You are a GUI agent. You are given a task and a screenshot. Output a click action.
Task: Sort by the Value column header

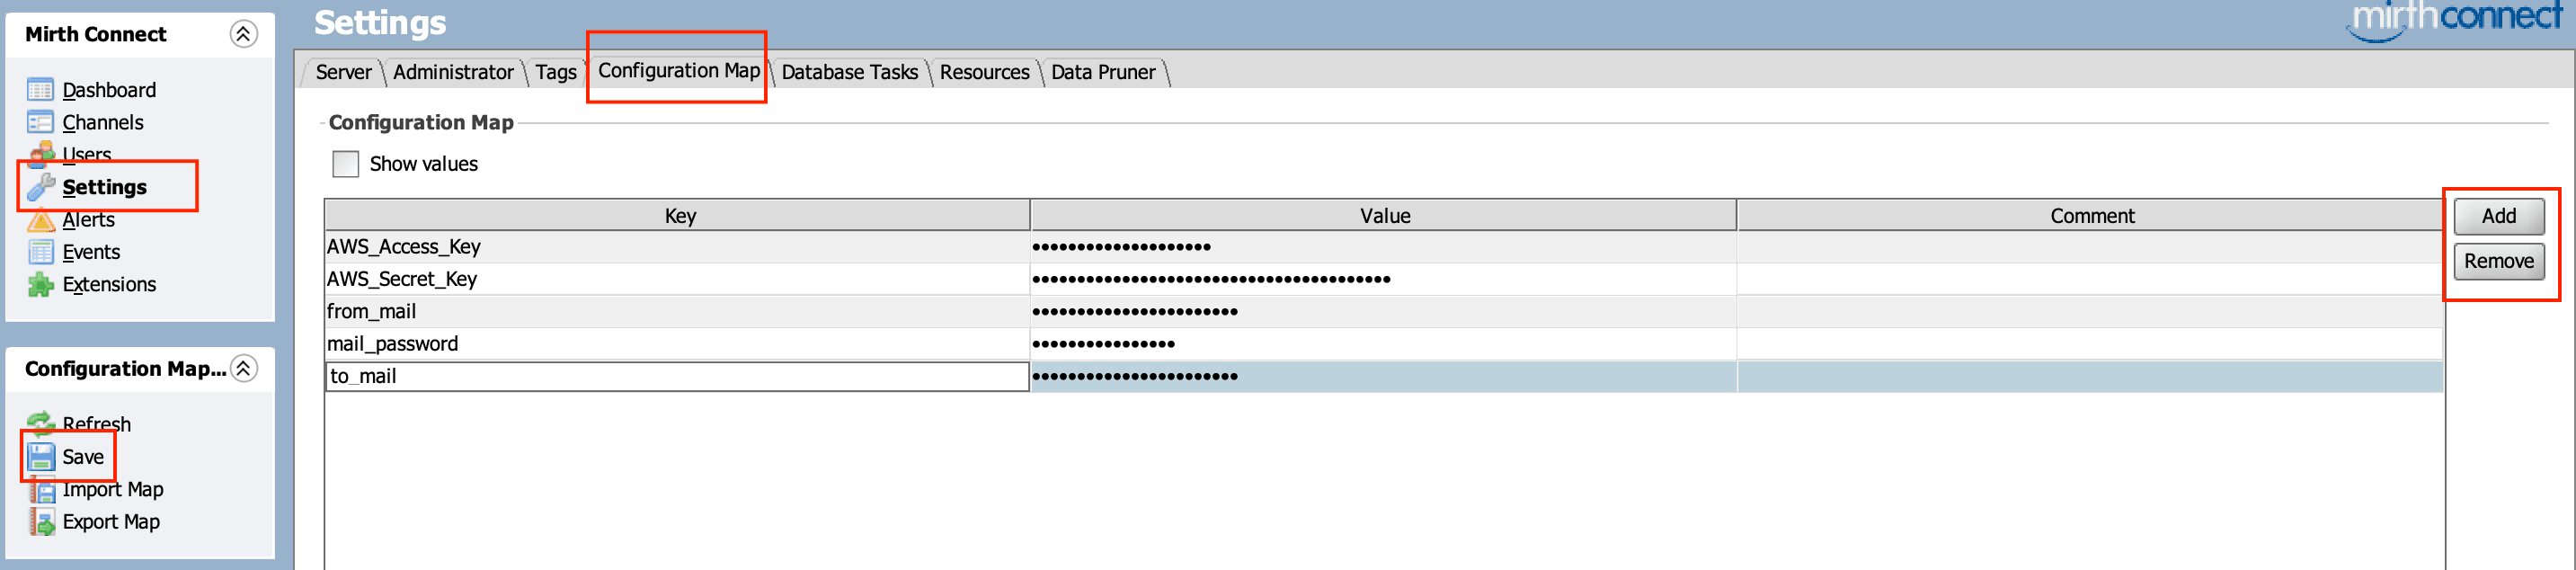click(x=1384, y=216)
